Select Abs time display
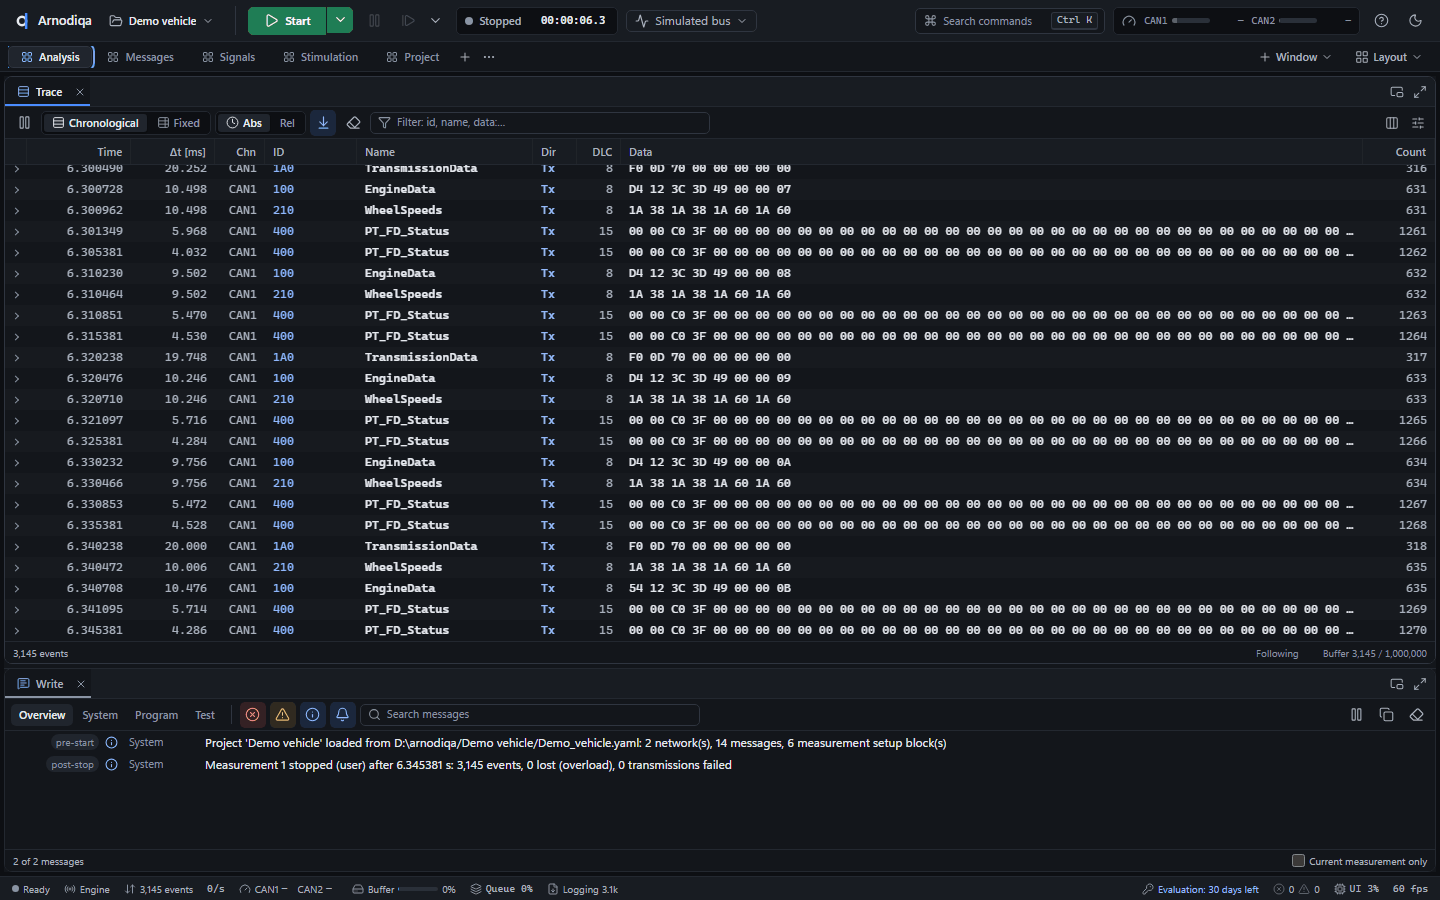The height and width of the screenshot is (900, 1440). (244, 123)
